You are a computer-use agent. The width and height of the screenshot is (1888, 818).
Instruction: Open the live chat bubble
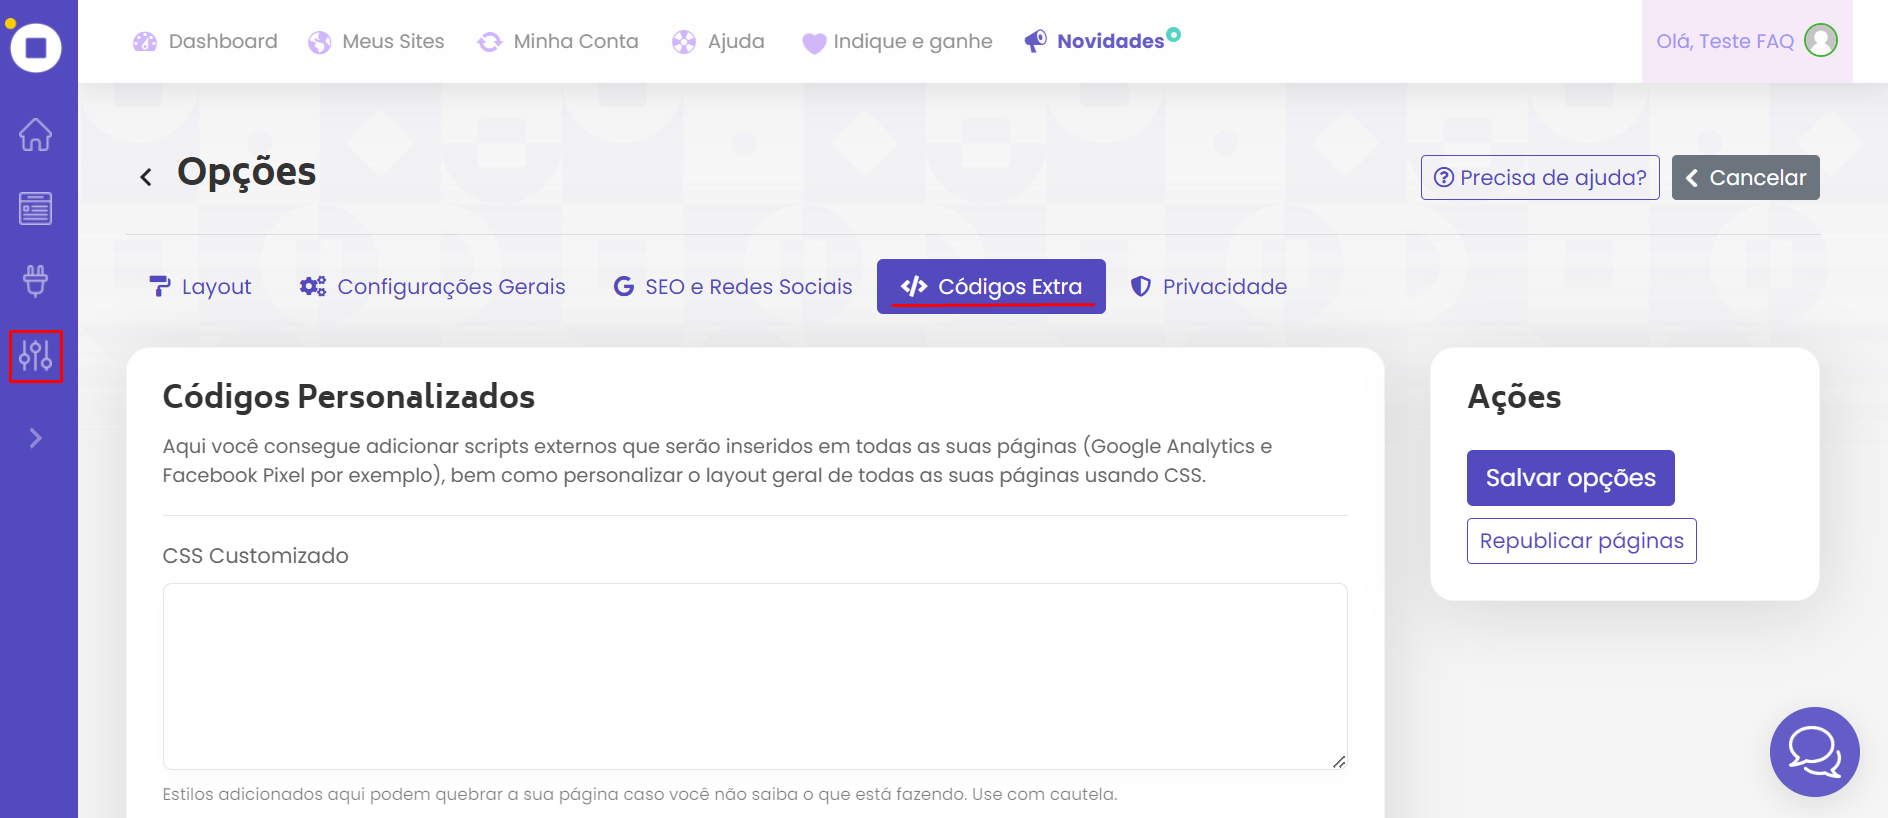1814,752
